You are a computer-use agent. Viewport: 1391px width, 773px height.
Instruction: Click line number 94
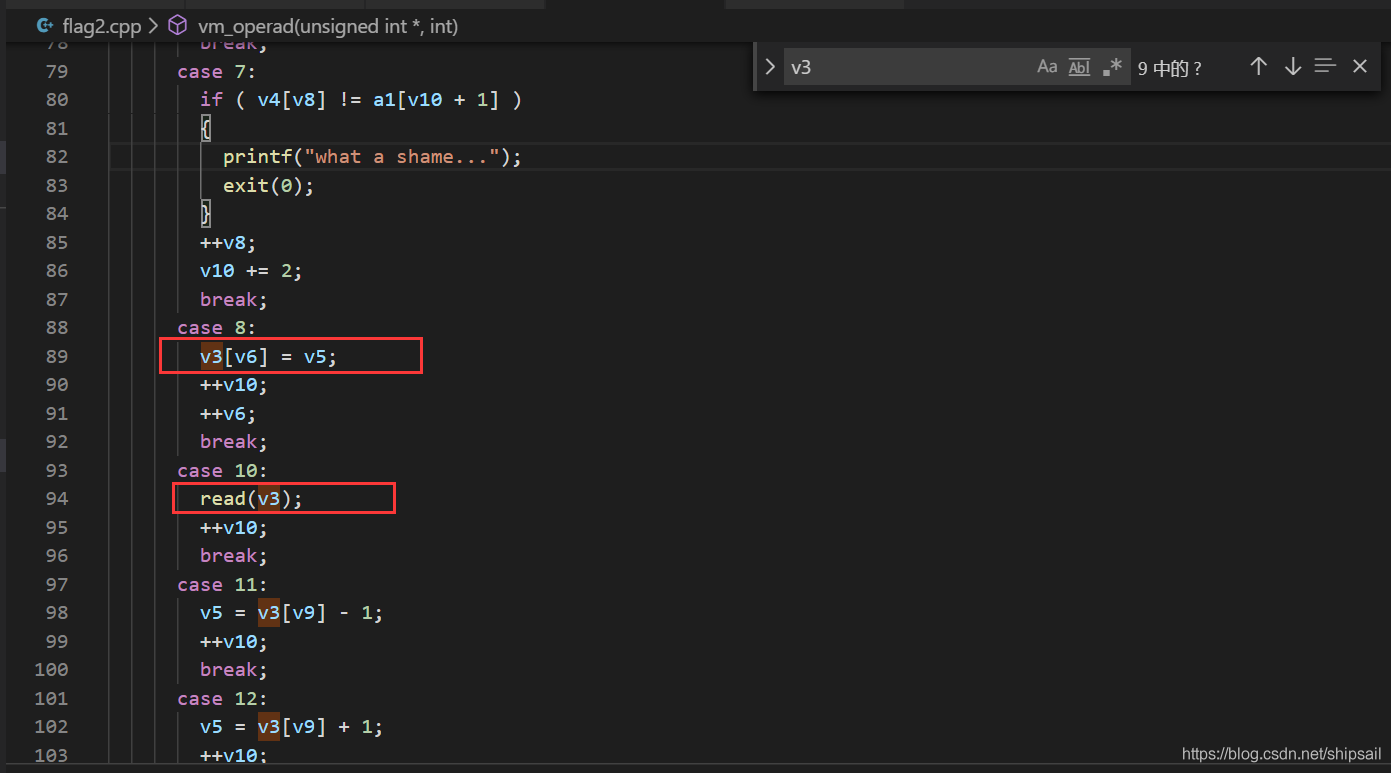(x=57, y=498)
